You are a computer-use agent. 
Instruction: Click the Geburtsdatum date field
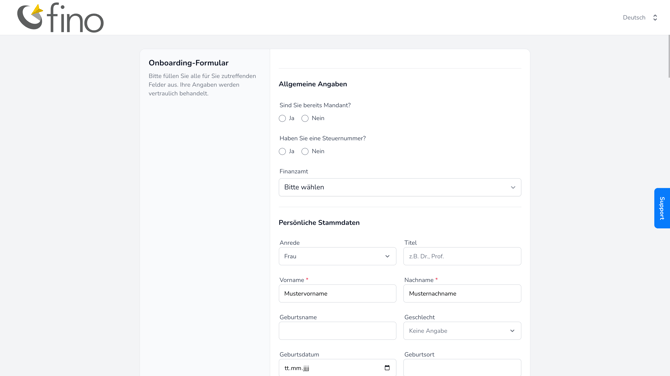[x=338, y=367]
